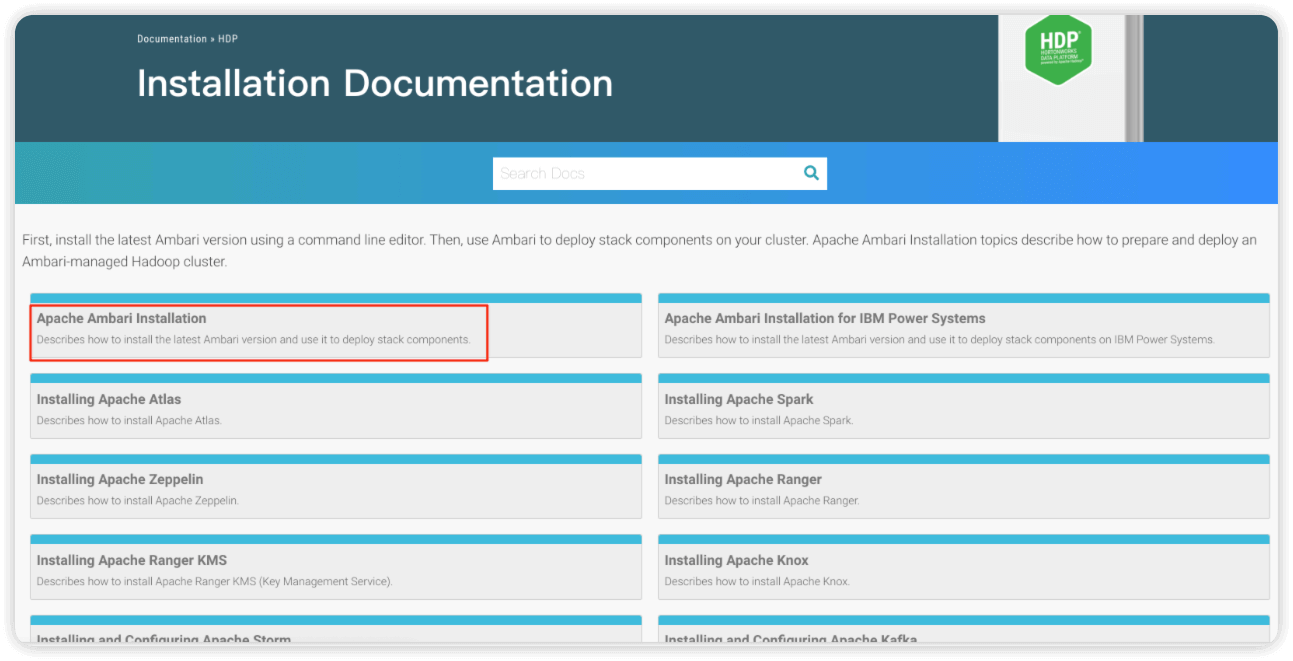Open Installing Apache Zeppelin card
Screen dimensions: 1293x661
pos(336,487)
